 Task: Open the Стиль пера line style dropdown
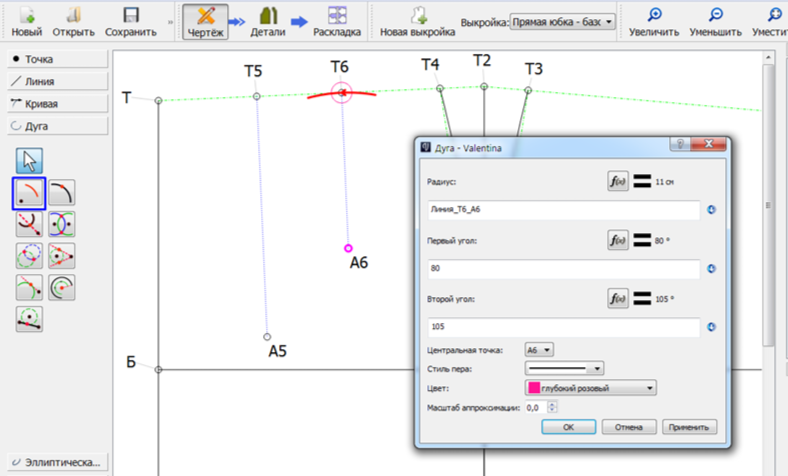click(564, 368)
